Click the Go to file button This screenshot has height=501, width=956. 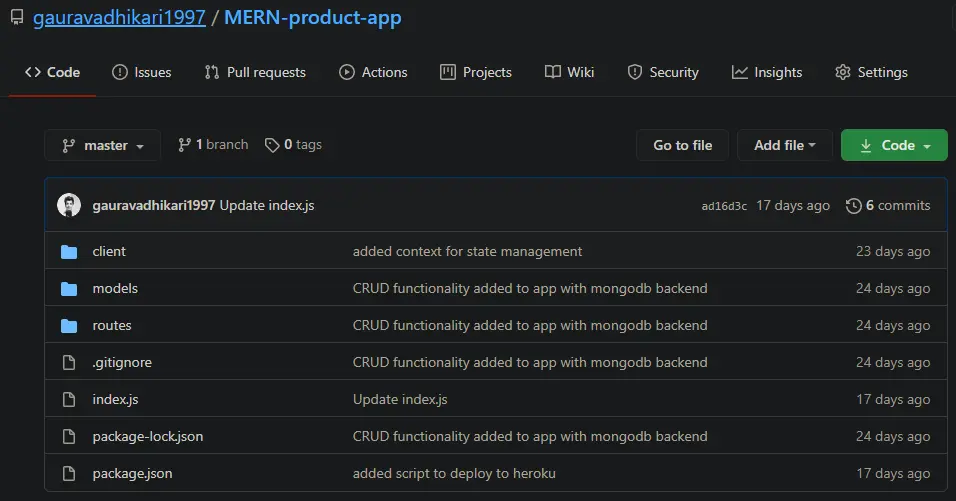682,145
